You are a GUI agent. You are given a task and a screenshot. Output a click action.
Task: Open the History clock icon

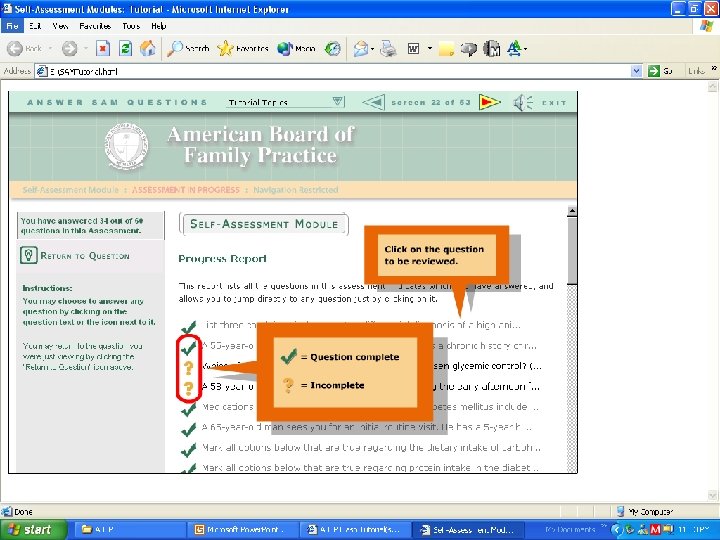click(332, 48)
